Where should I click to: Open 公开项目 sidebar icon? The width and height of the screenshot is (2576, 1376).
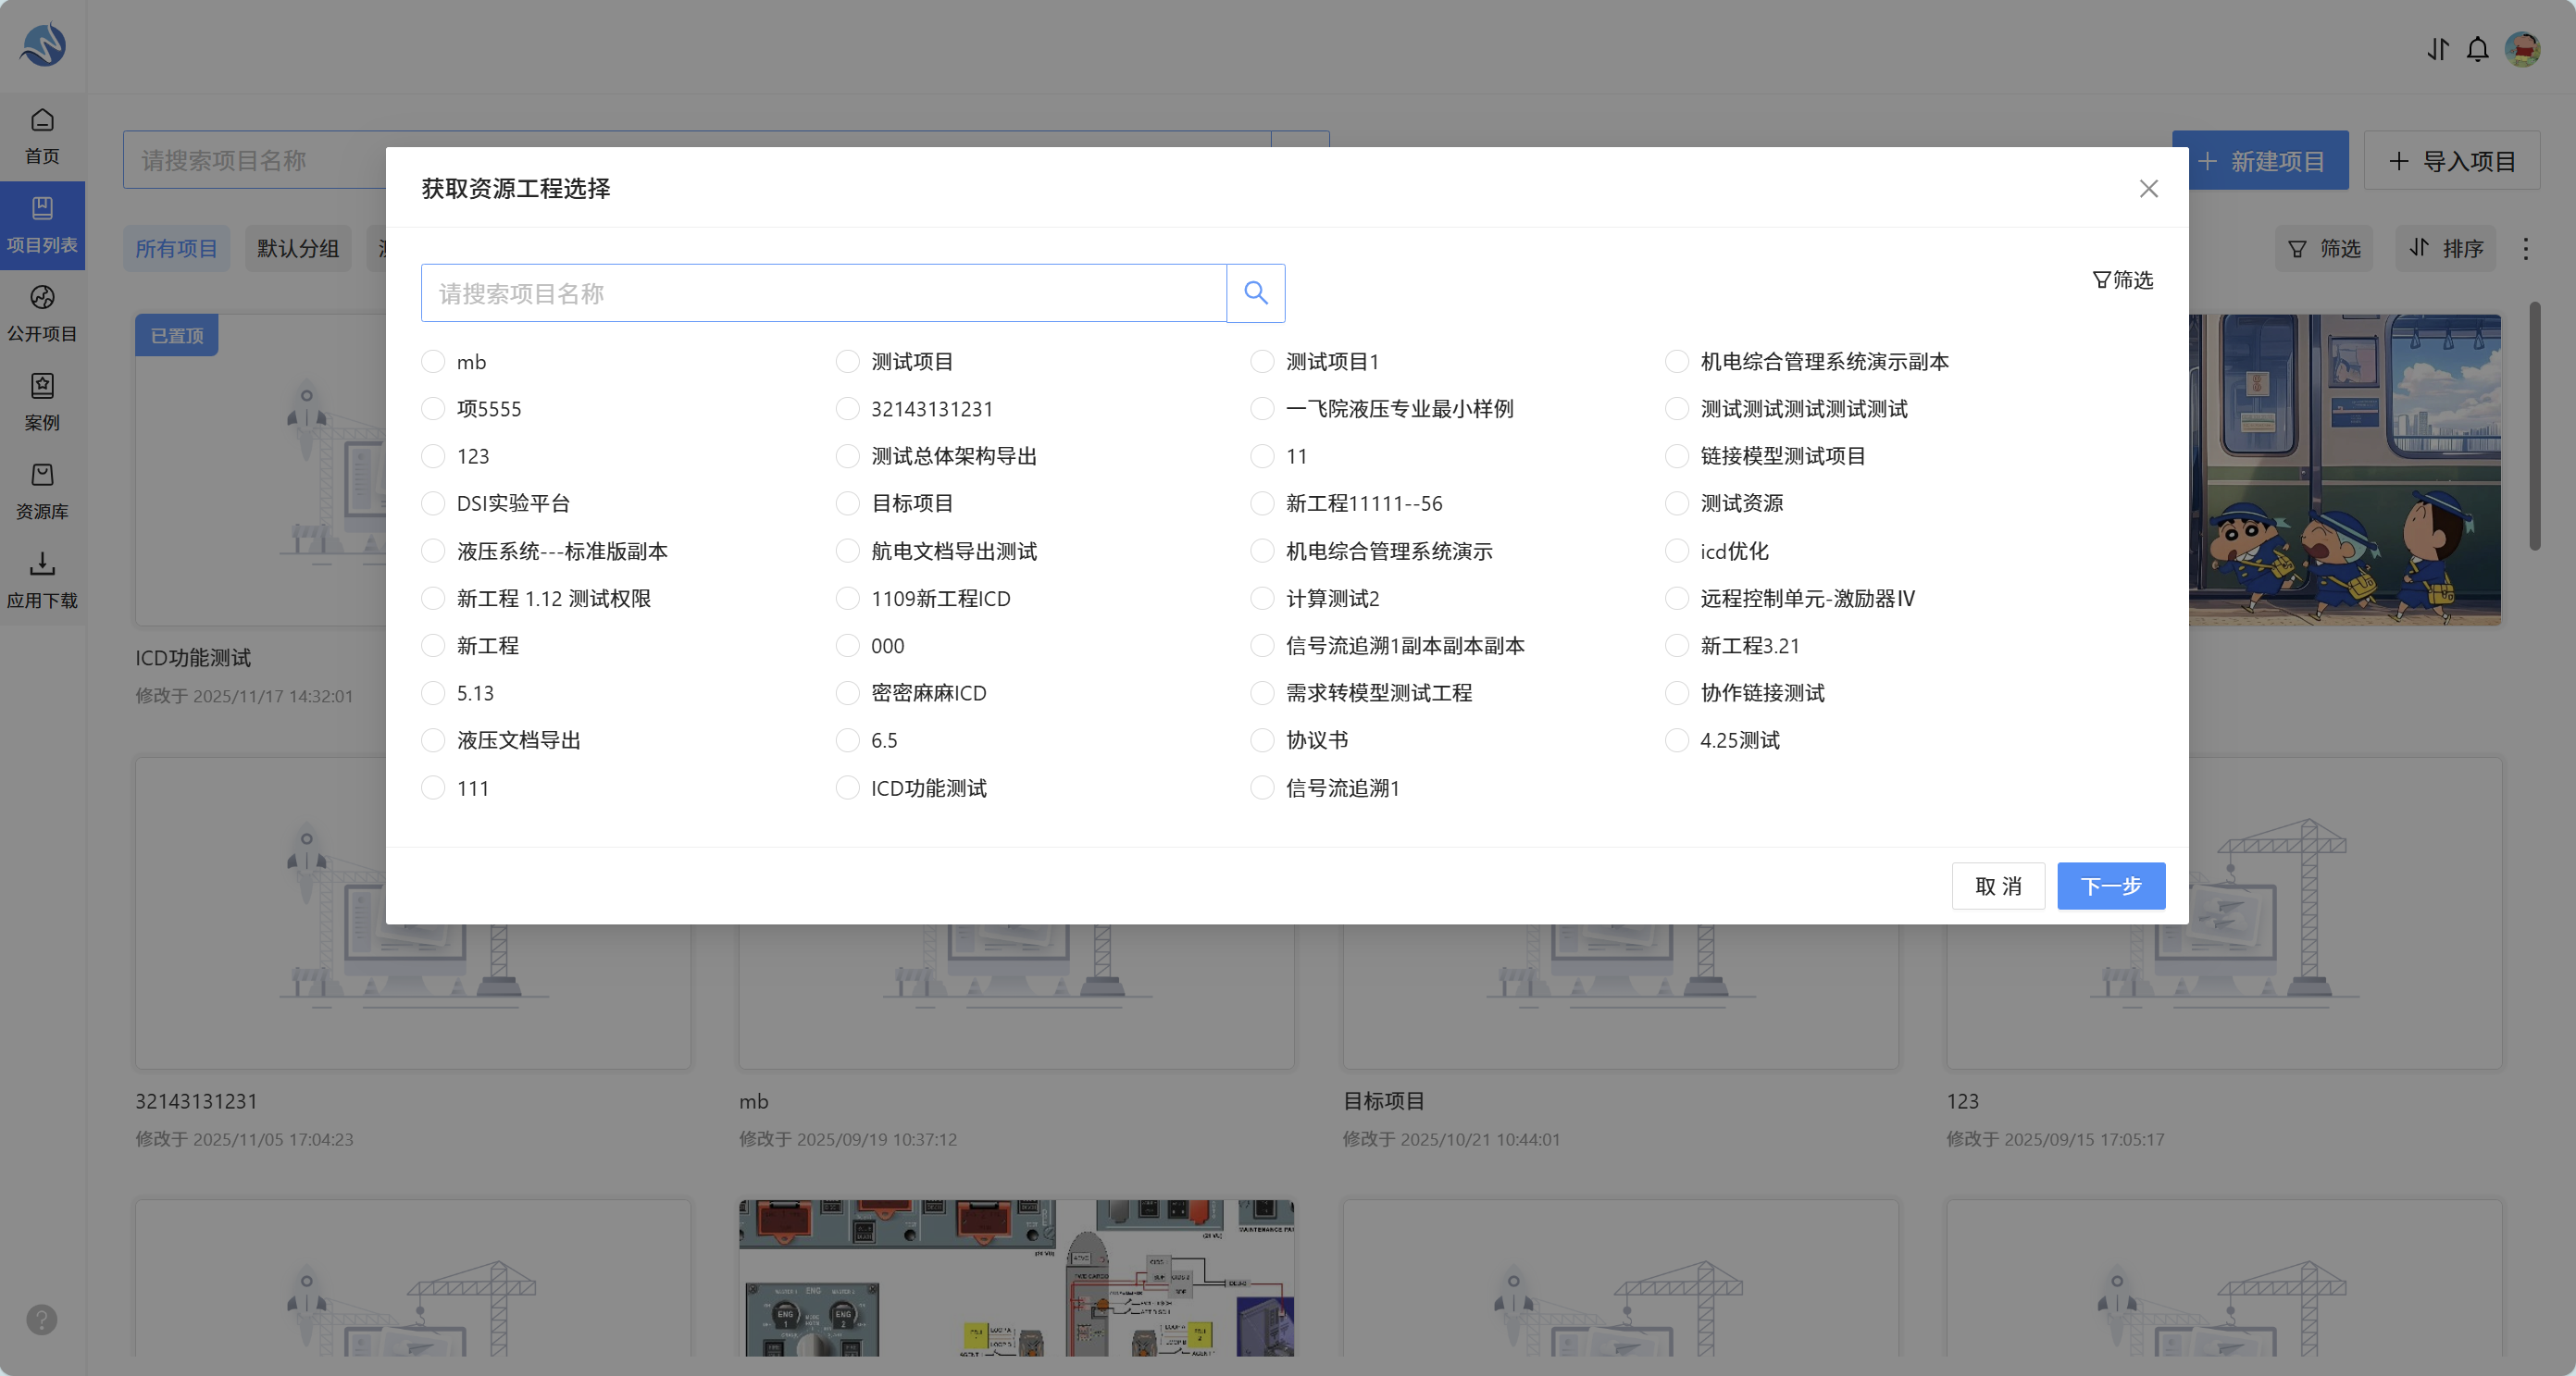pyautogui.click(x=42, y=314)
